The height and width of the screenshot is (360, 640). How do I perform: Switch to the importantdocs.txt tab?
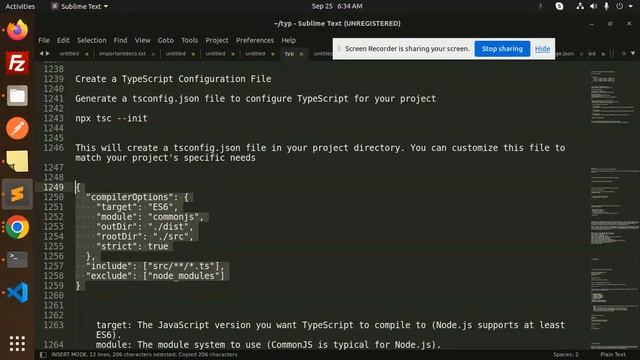pos(122,54)
